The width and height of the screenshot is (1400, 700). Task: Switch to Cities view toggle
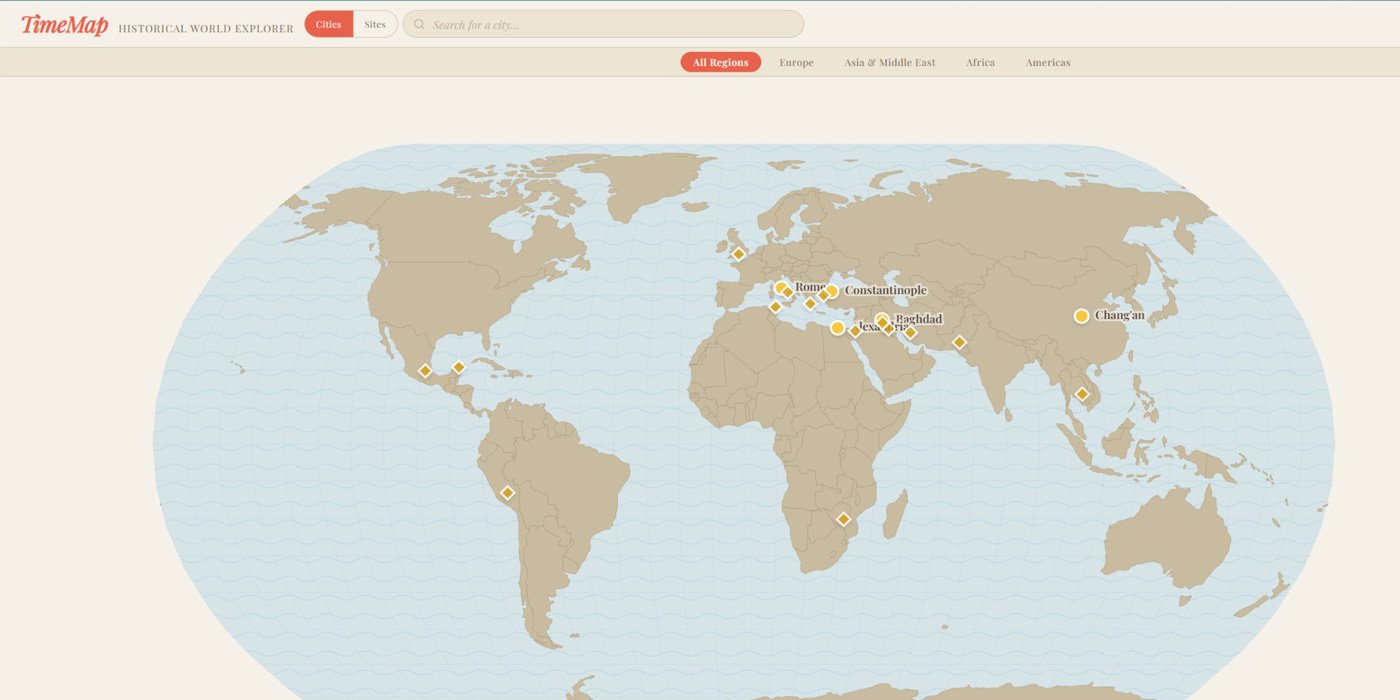tap(329, 24)
